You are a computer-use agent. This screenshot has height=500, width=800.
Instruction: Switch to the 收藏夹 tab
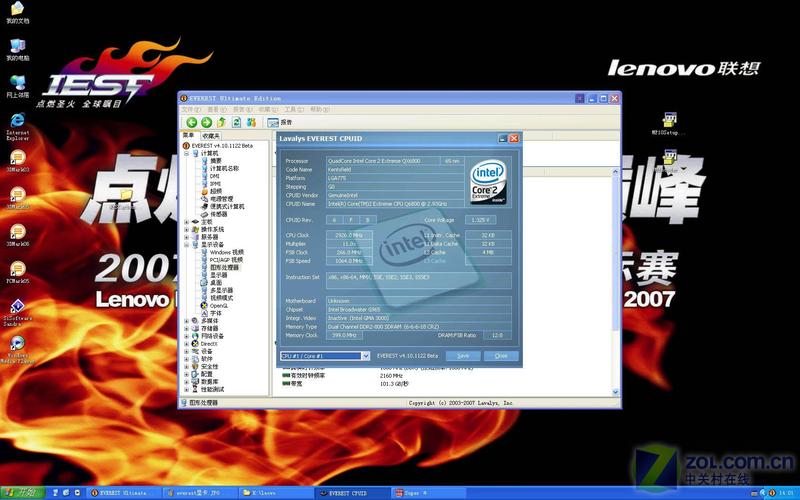tap(210, 136)
